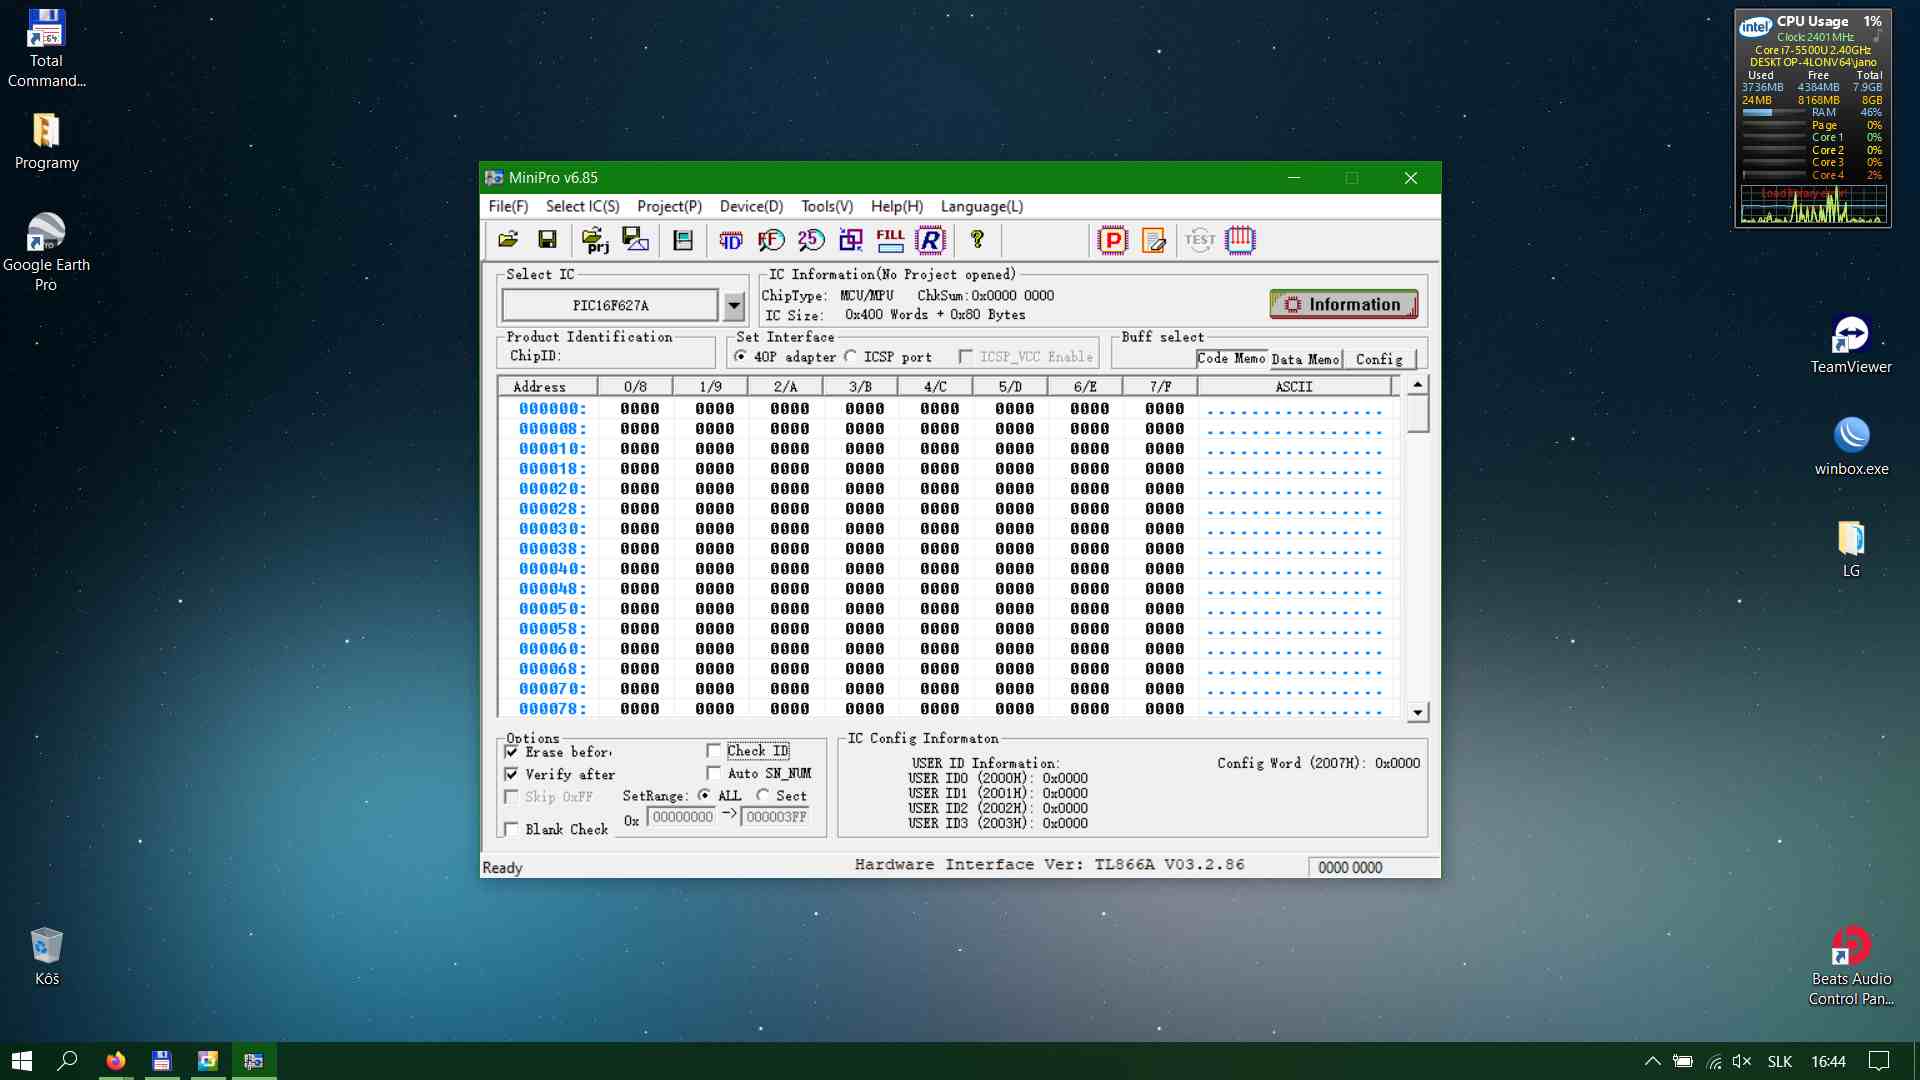1920x1080 pixels.
Task: Open the Select IC(S) menu
Action: tap(582, 207)
